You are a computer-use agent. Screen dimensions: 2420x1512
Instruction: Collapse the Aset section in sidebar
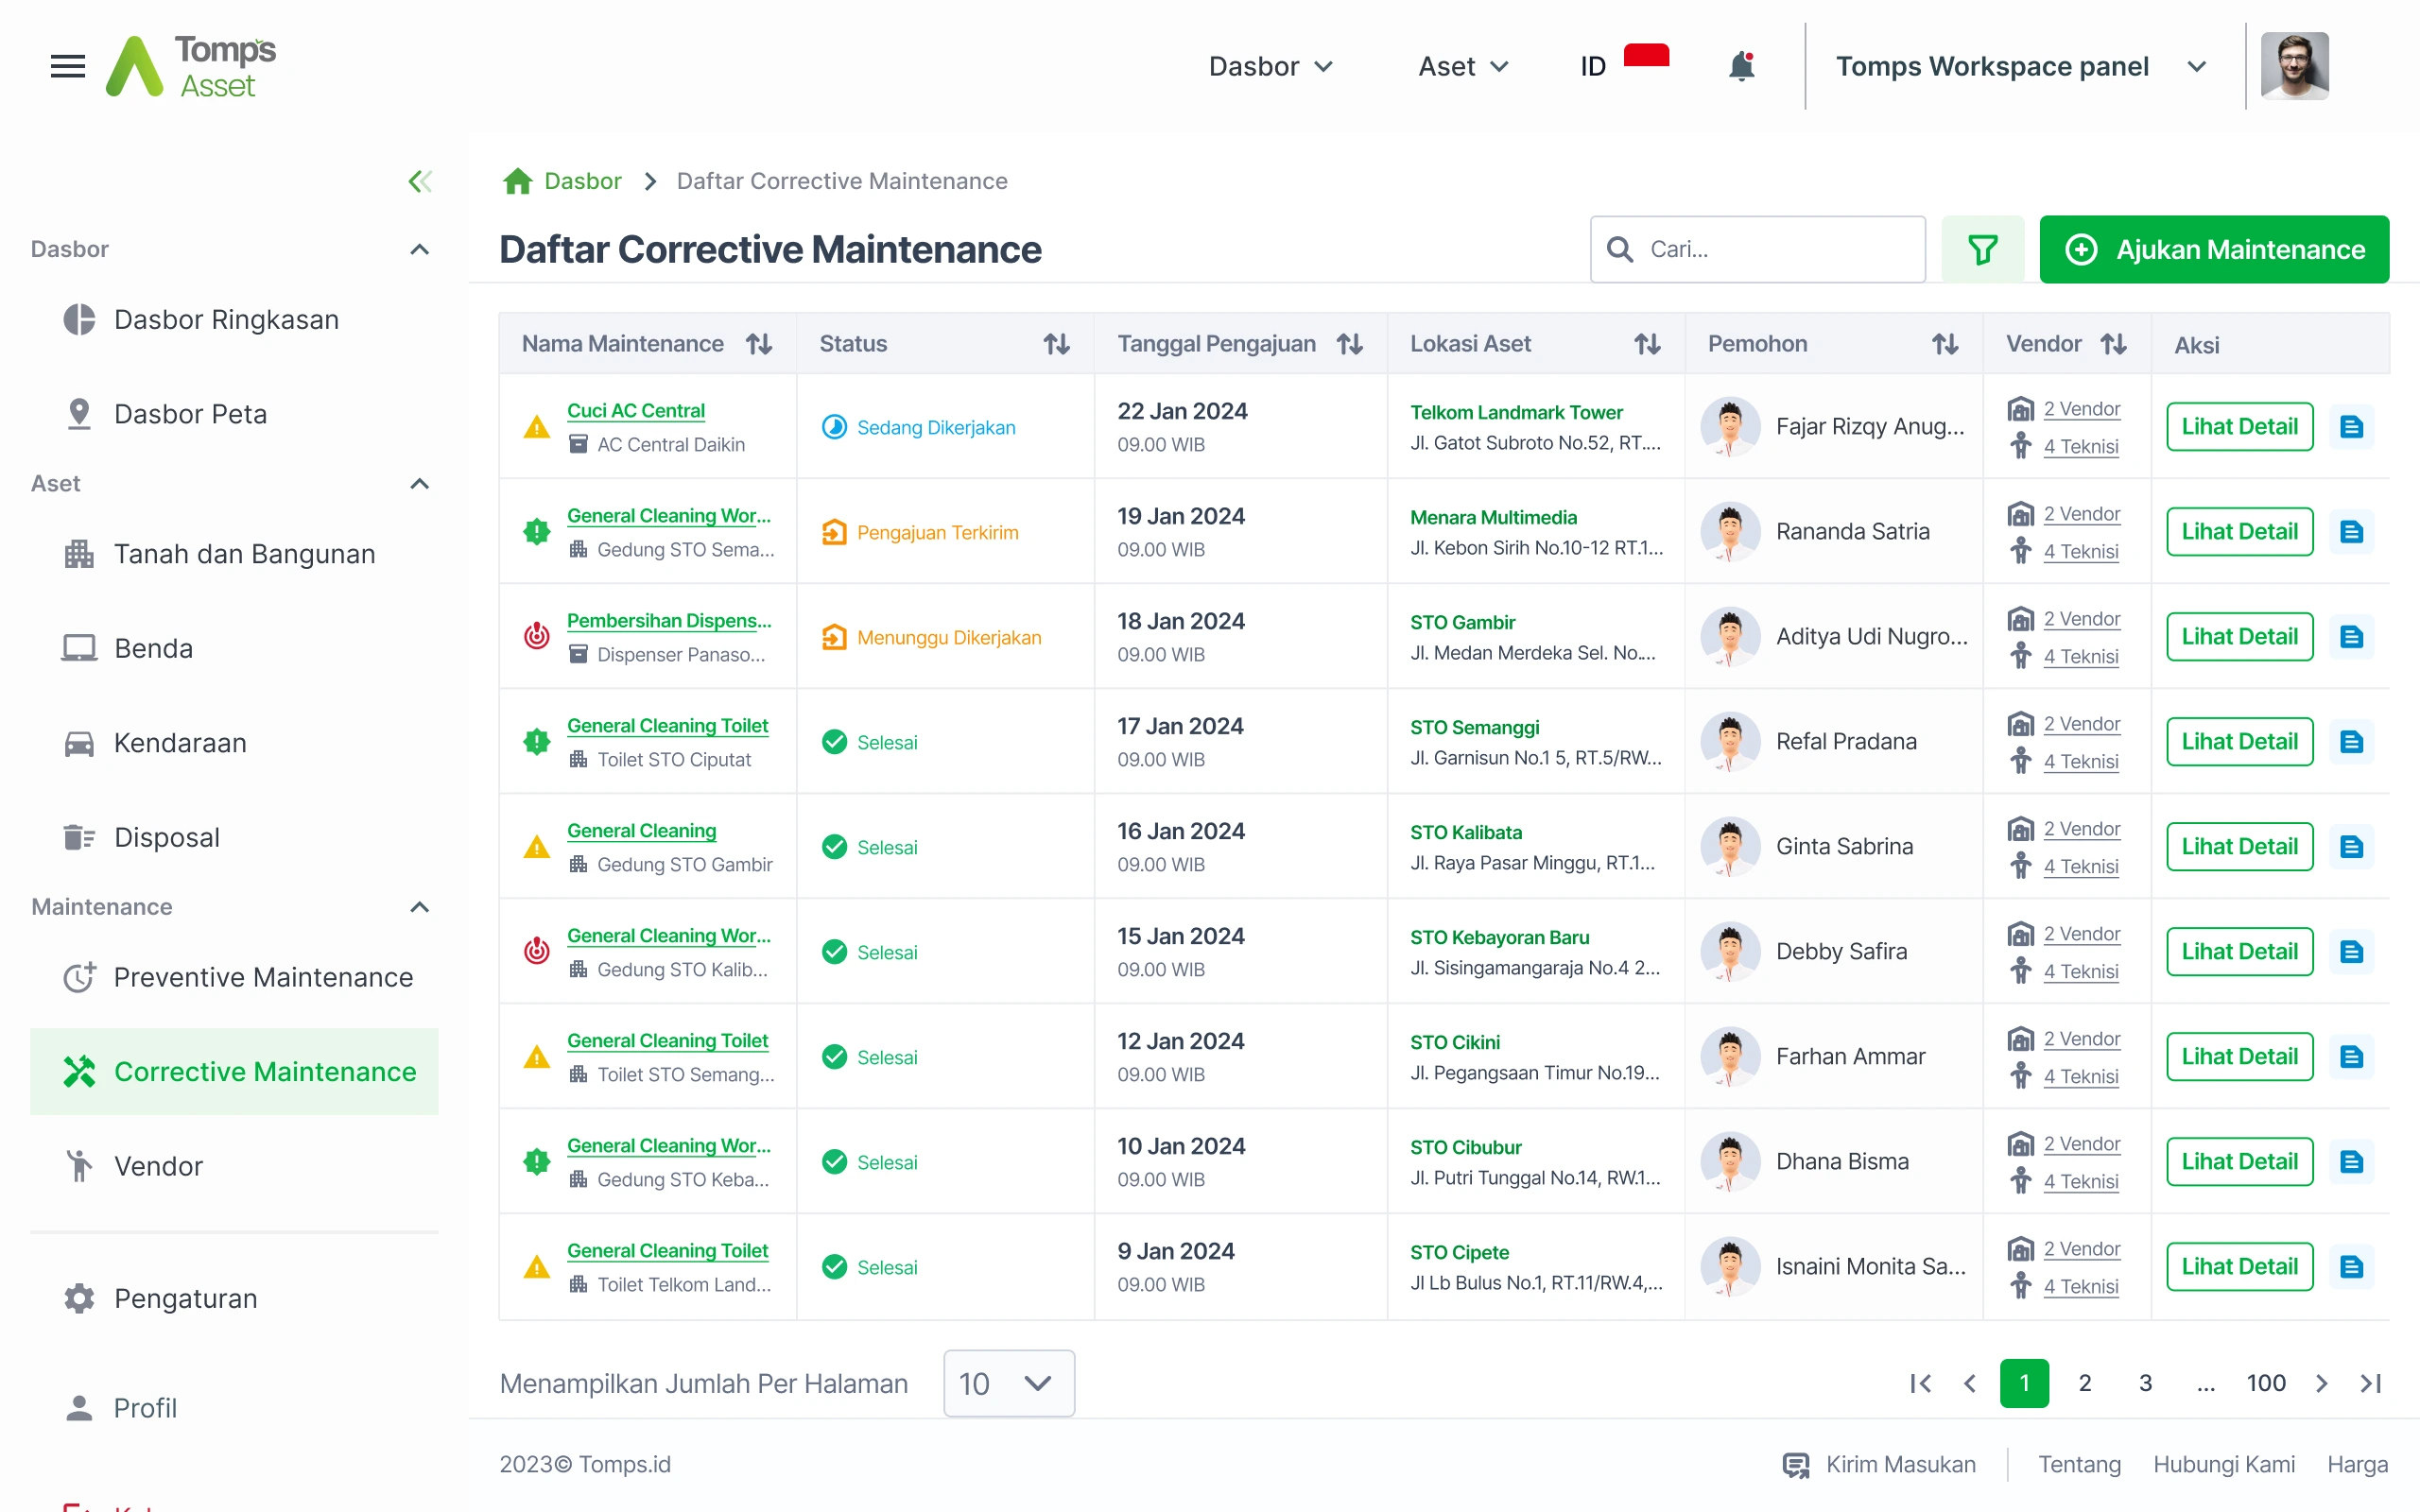419,483
